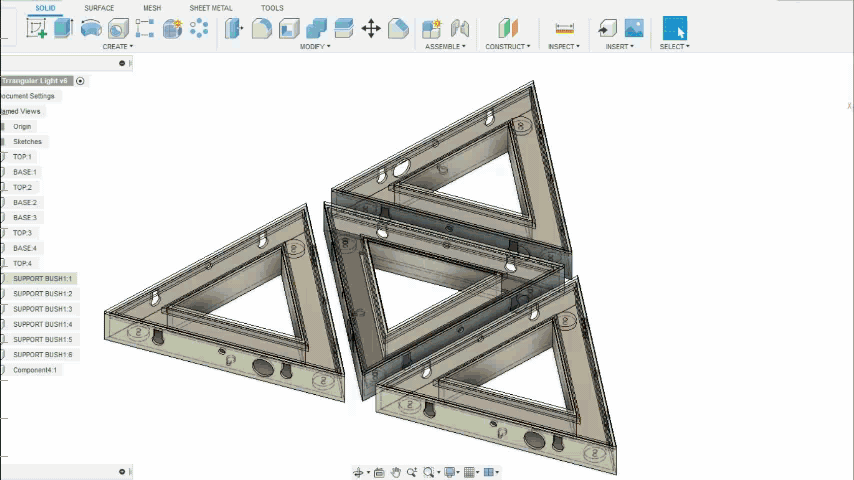Open the SHEET METAL tab

[211, 8]
